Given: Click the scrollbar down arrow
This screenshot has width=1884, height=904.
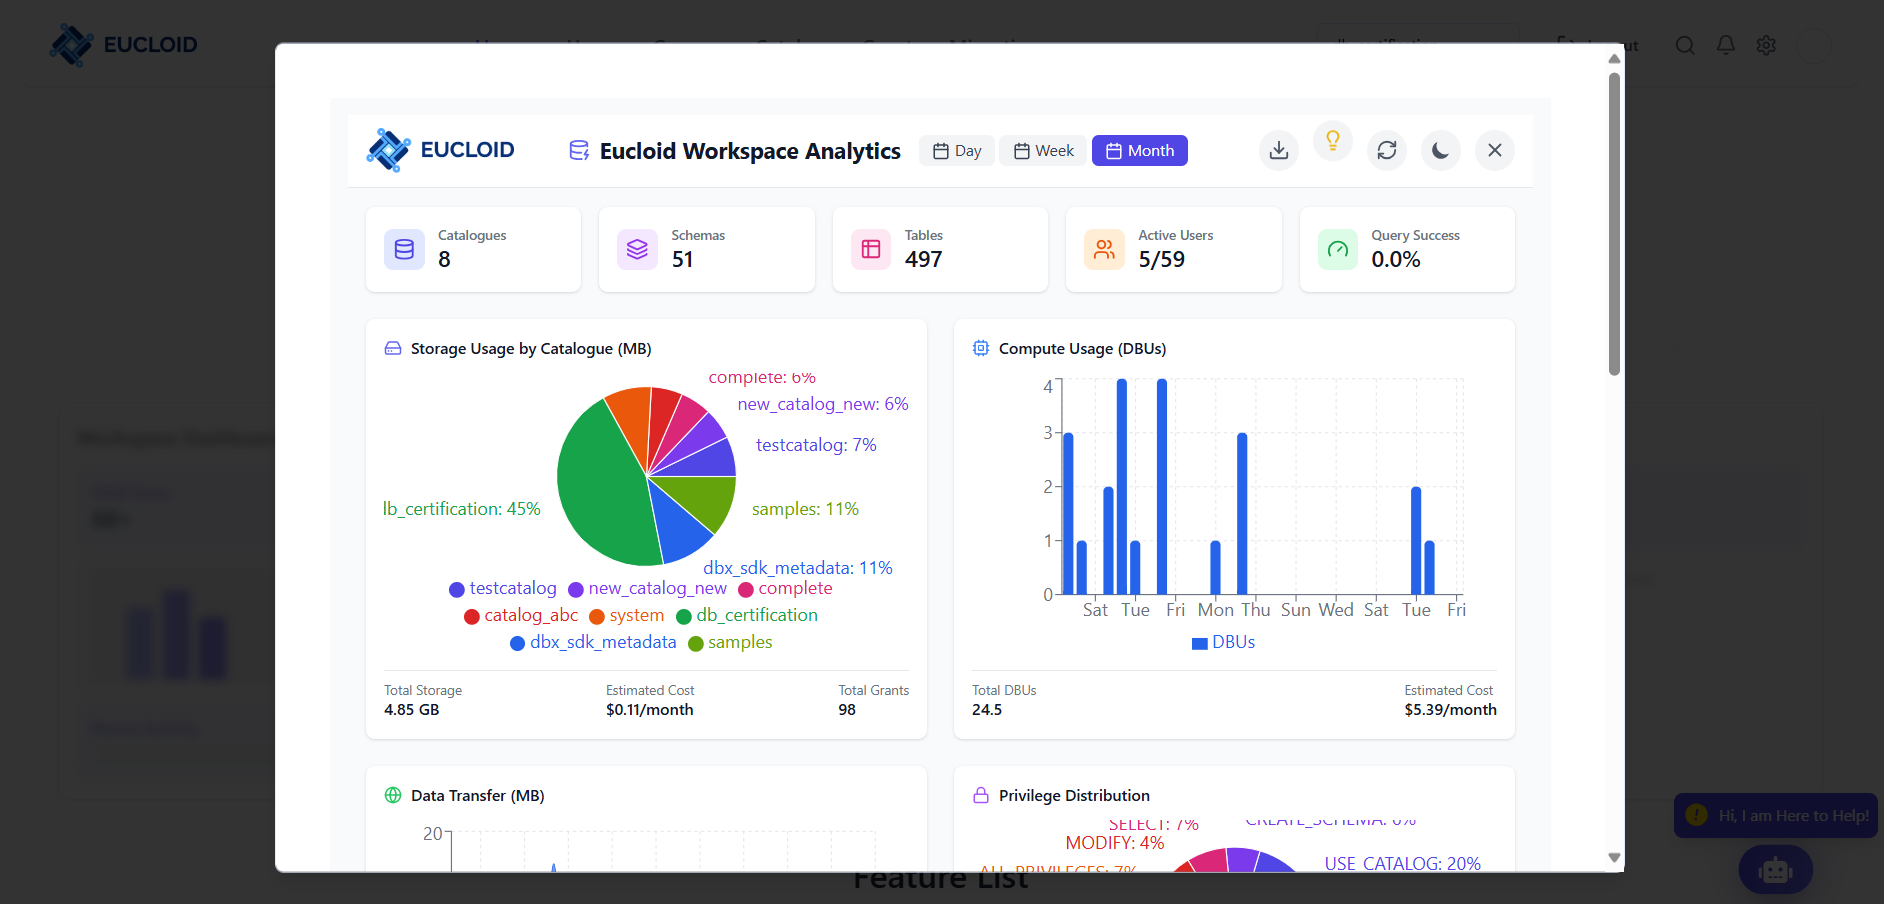Looking at the screenshot, I should (1614, 857).
